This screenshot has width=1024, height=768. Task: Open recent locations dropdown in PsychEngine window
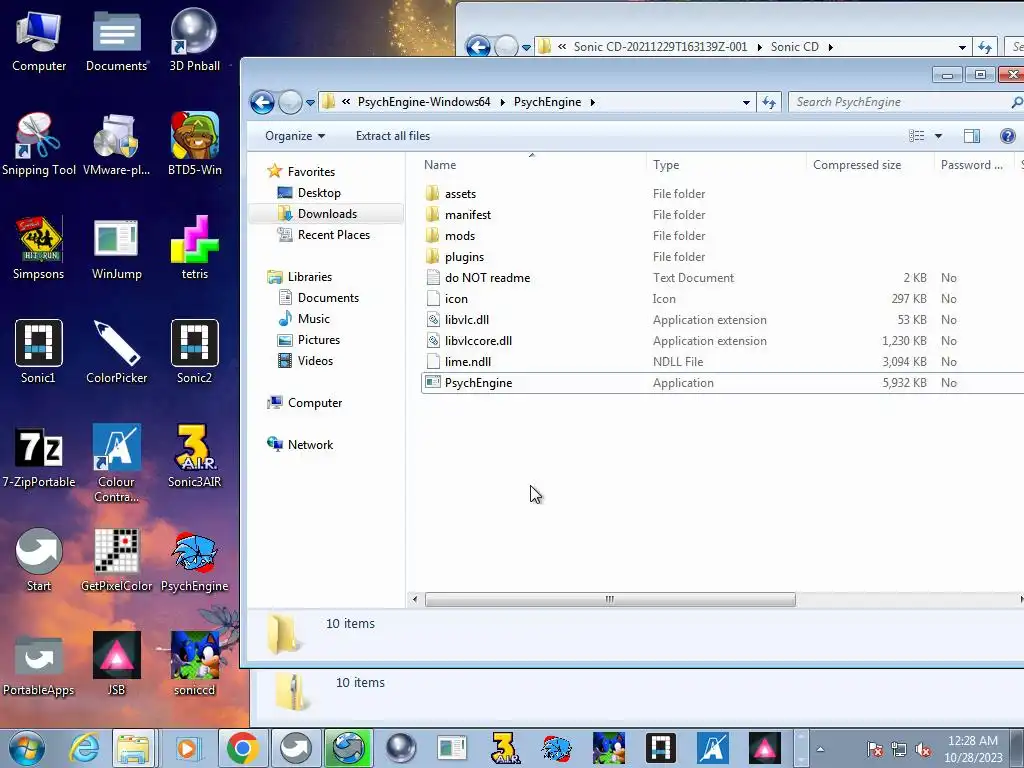(x=311, y=103)
